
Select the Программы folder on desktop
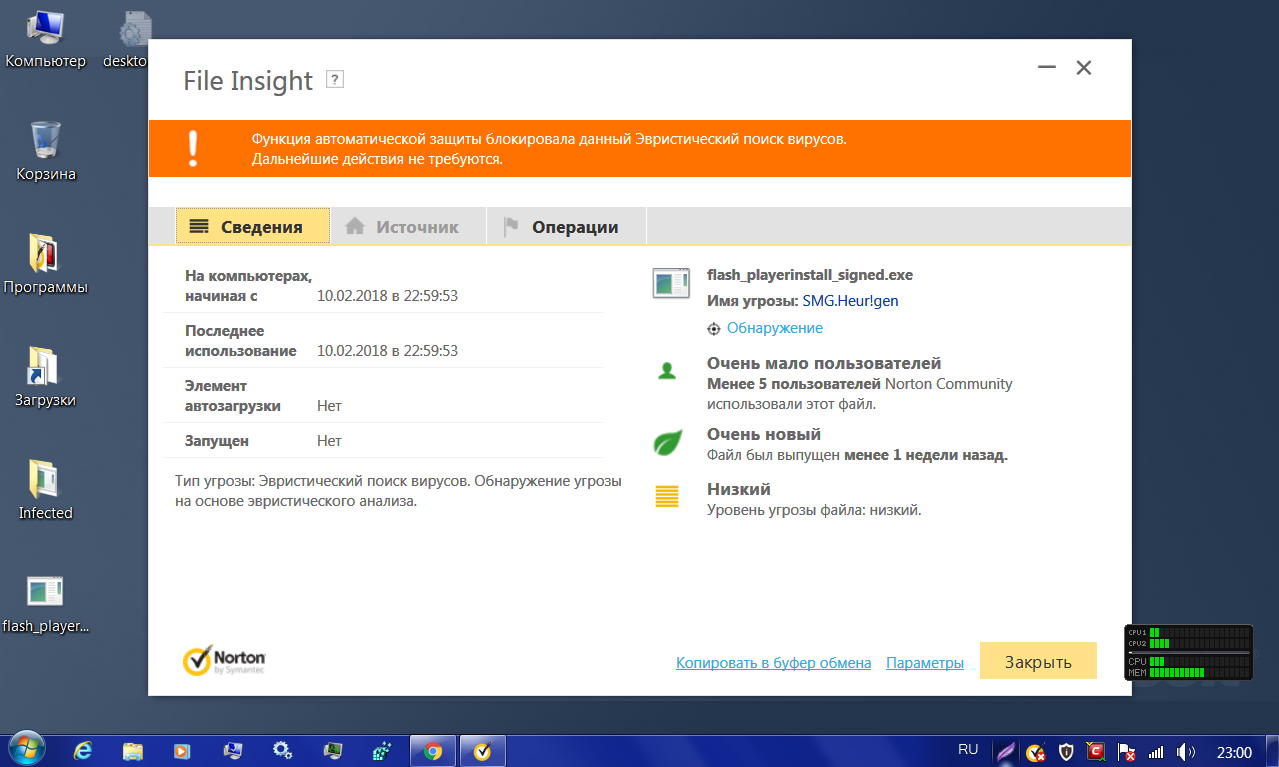coord(46,265)
